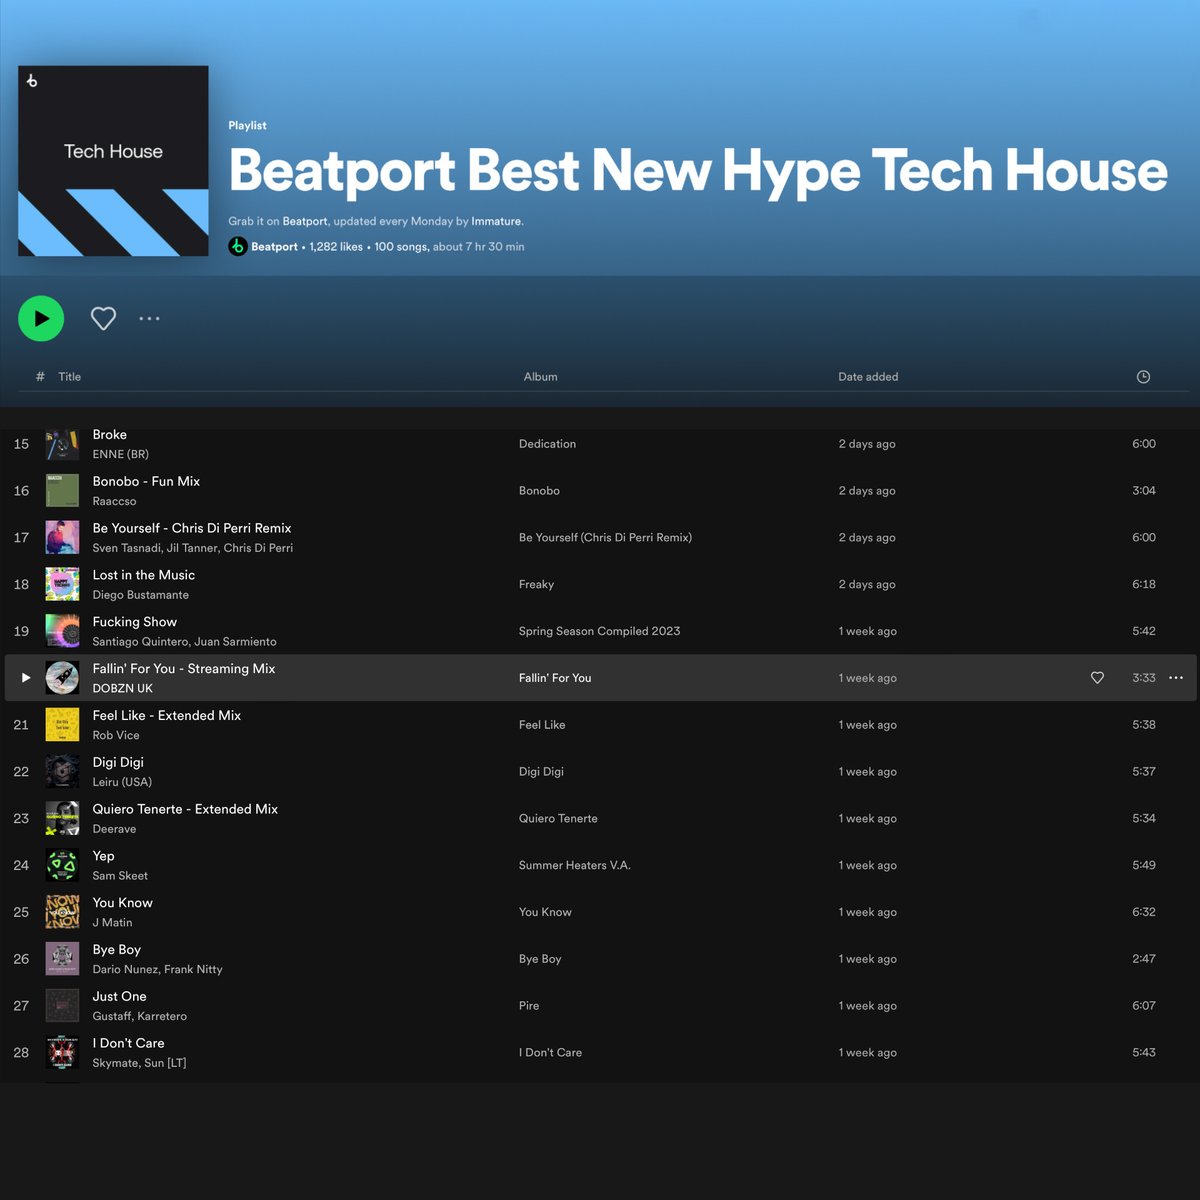Open the Digi Digi album link
The image size is (1200, 1200).
click(x=541, y=772)
